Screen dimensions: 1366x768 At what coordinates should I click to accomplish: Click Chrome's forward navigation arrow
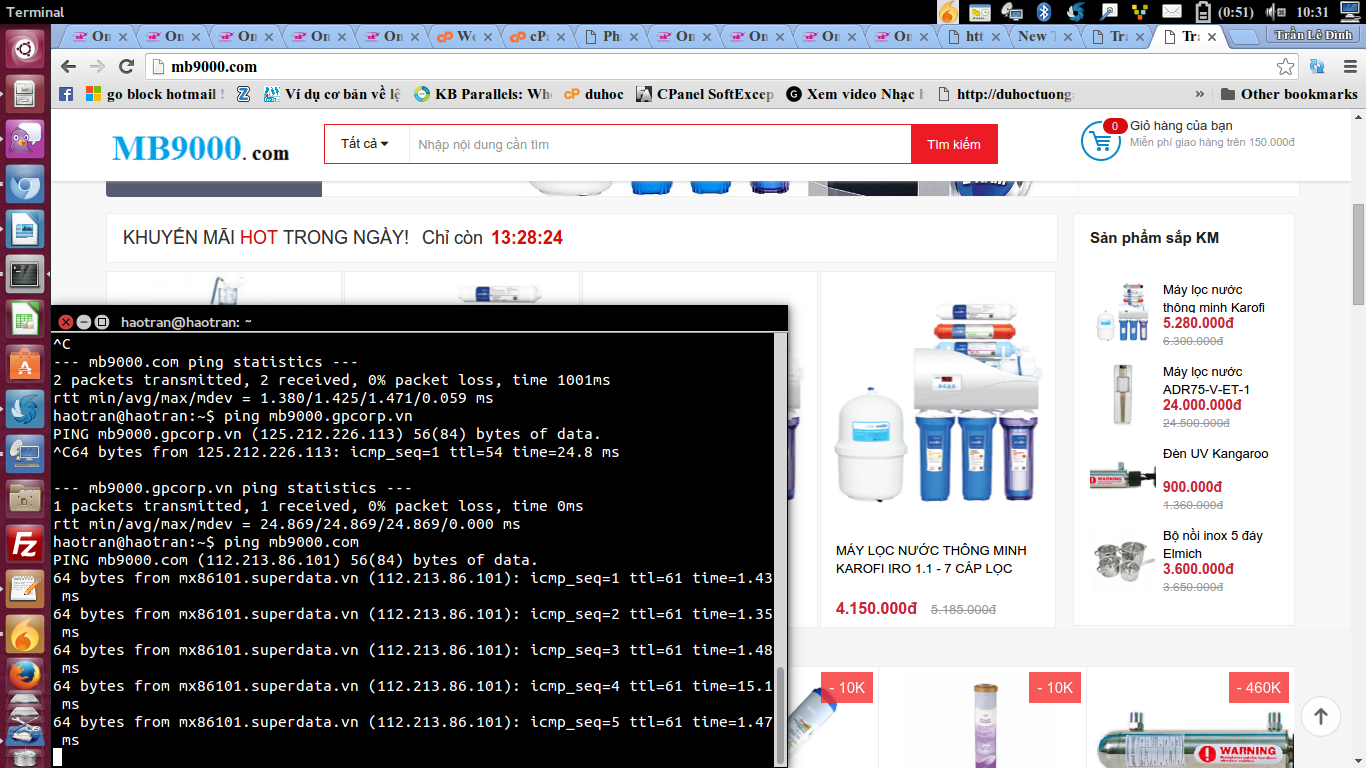[97, 67]
